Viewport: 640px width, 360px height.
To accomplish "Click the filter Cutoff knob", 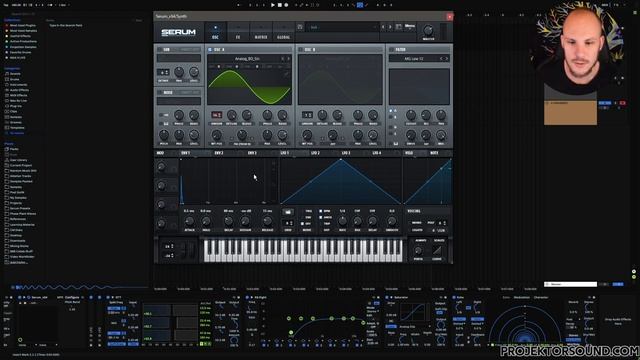I will point(411,115).
